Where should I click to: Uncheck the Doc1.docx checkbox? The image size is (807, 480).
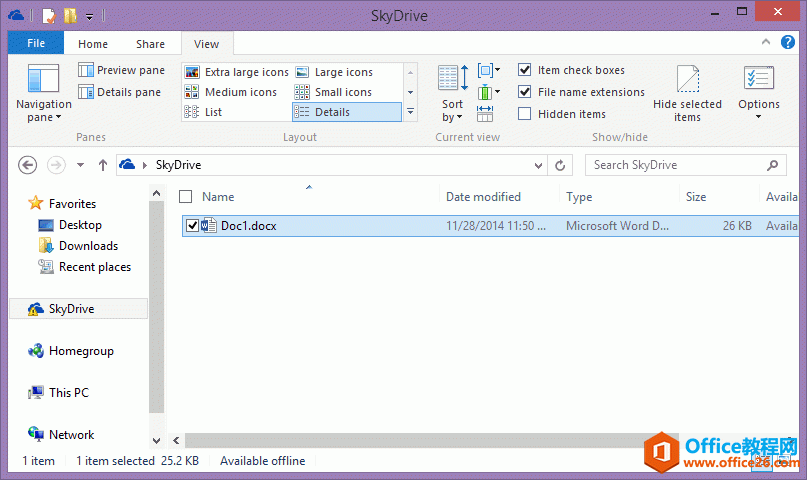(x=192, y=225)
